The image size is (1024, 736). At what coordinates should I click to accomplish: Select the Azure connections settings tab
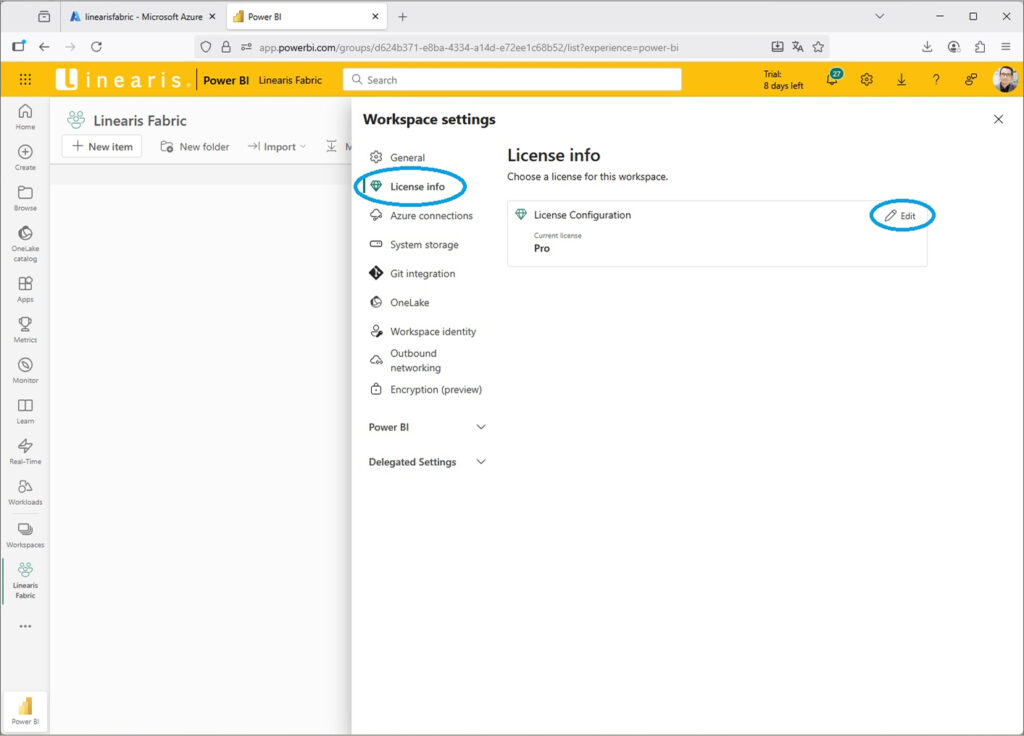tap(421, 216)
